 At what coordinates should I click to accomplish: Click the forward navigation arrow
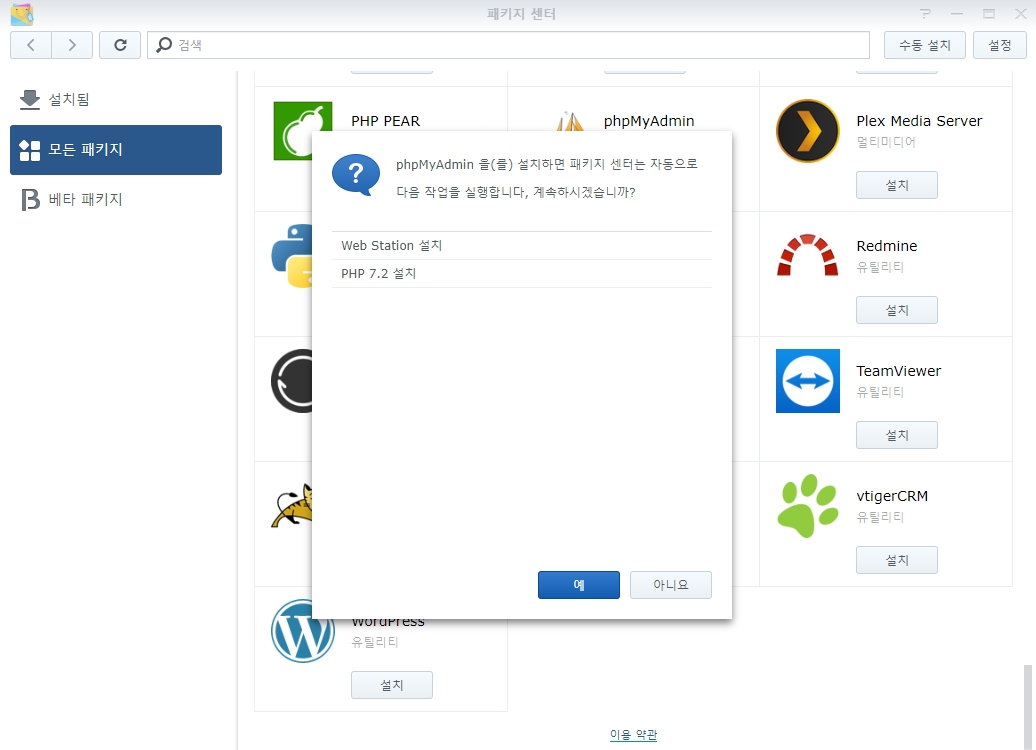pyautogui.click(x=72, y=45)
